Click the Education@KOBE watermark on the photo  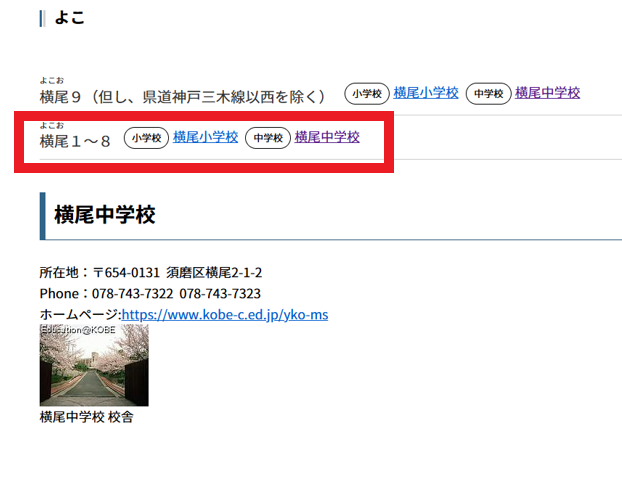coord(78,330)
